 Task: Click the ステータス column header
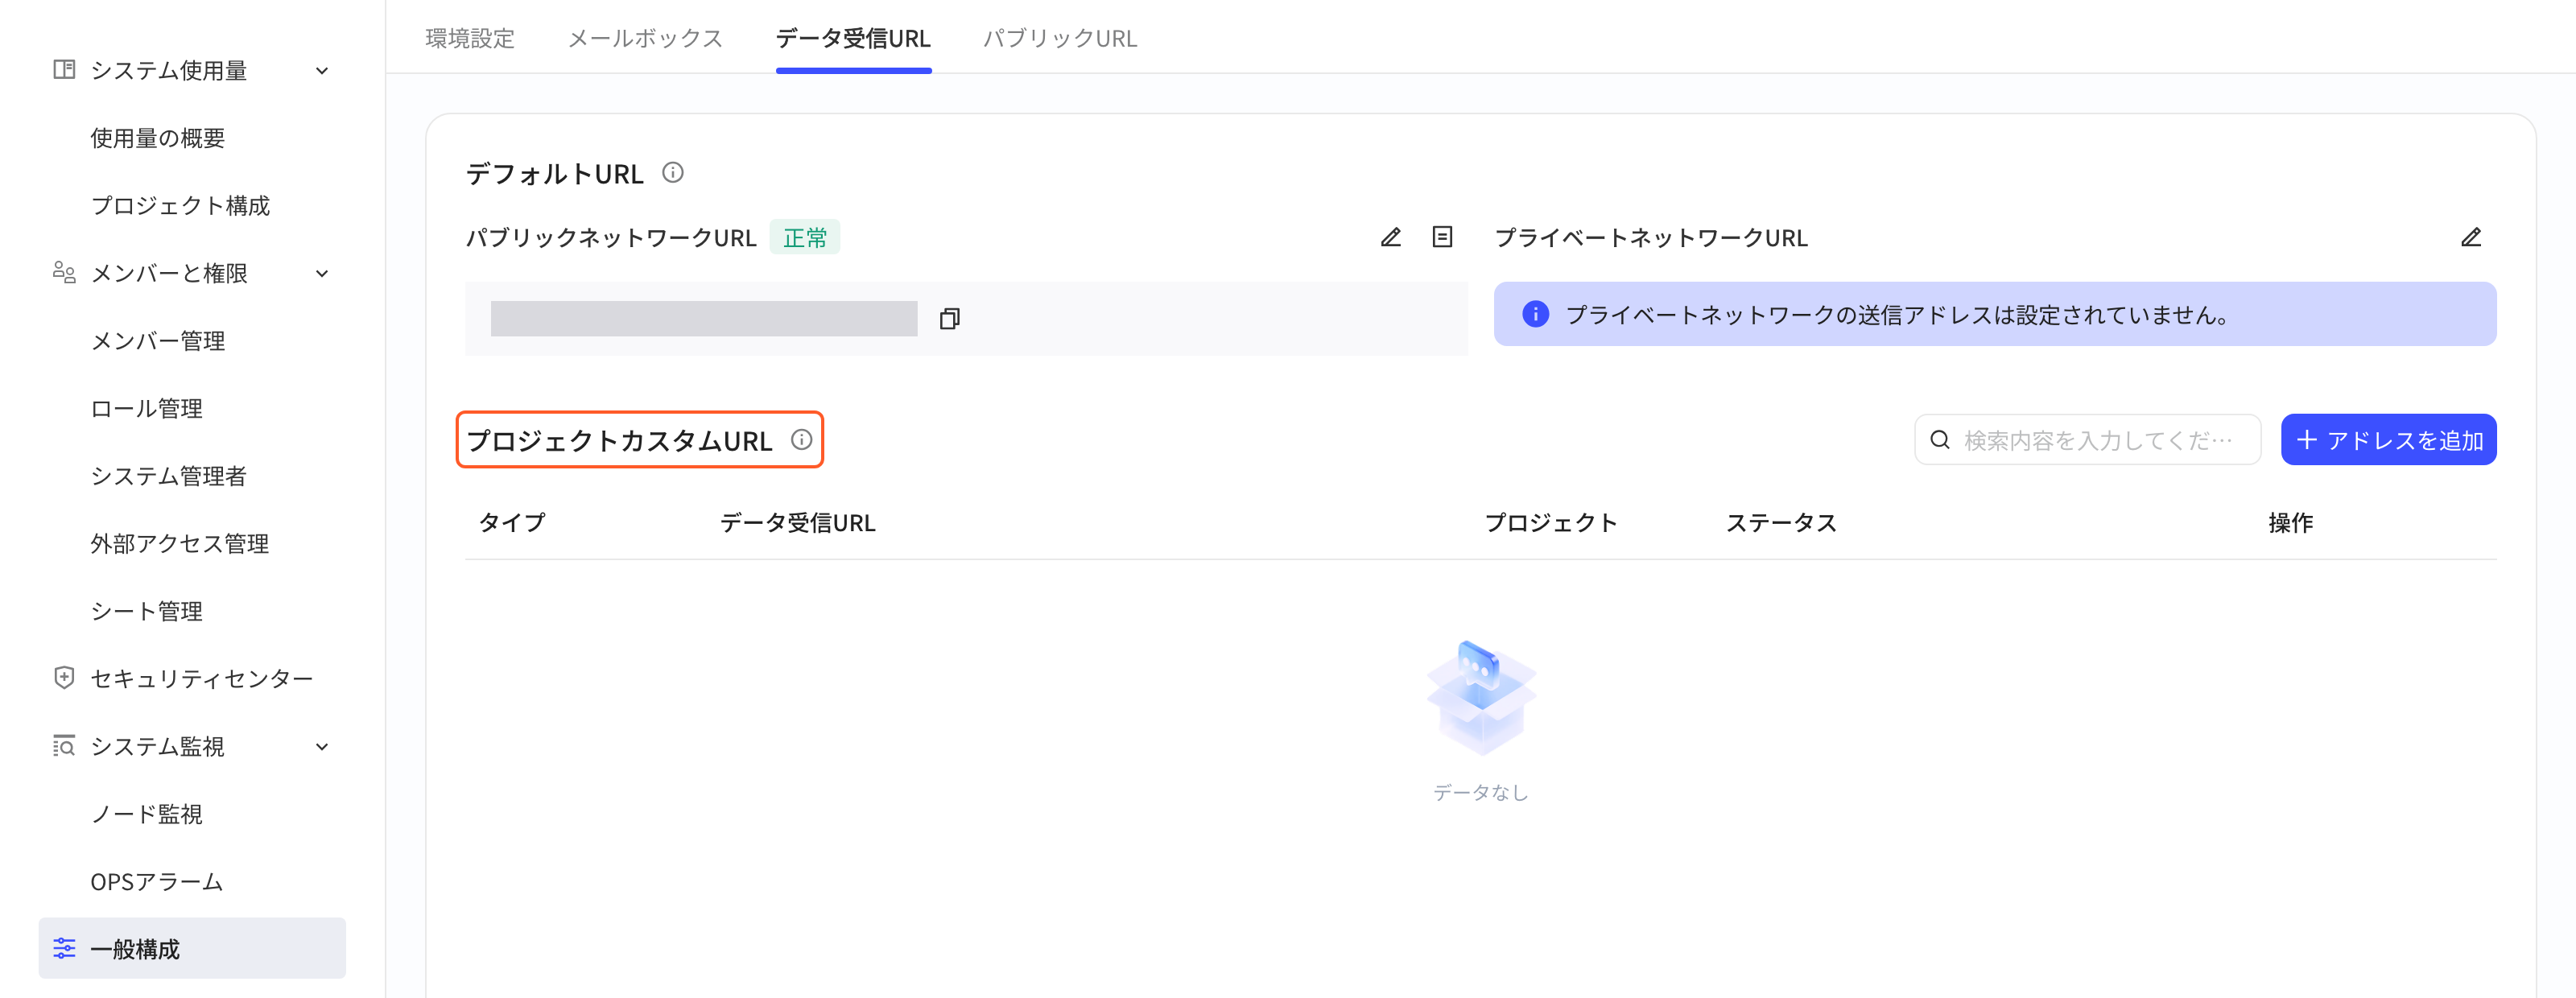[x=1781, y=522]
